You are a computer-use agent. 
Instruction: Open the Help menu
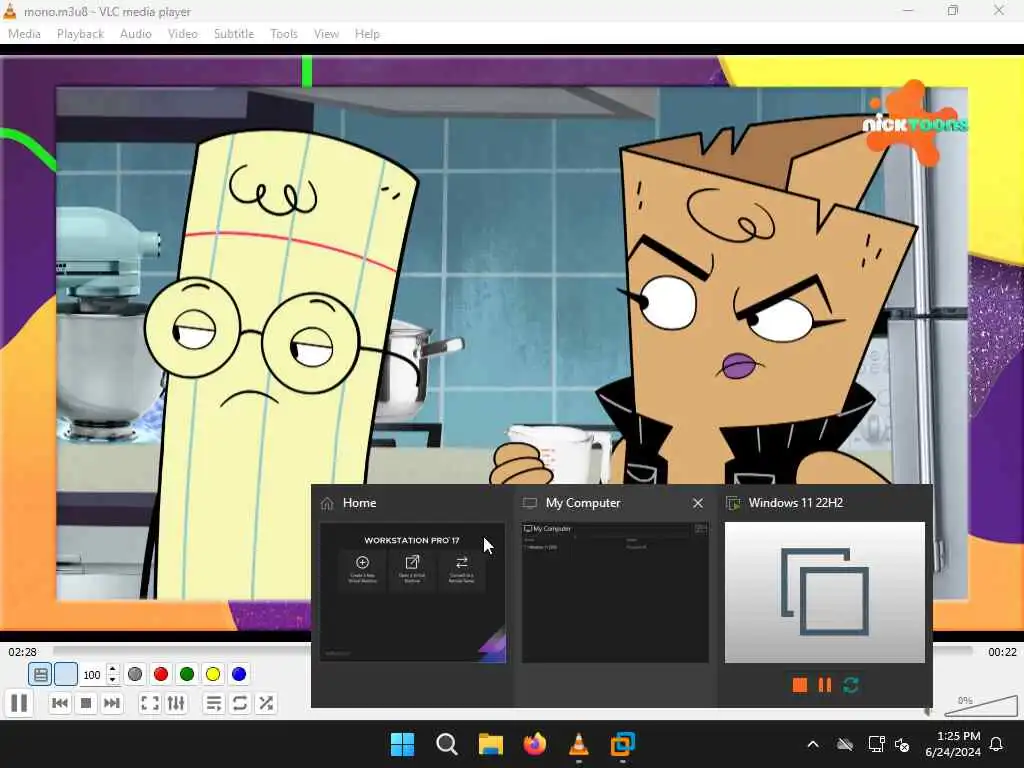pos(367,34)
